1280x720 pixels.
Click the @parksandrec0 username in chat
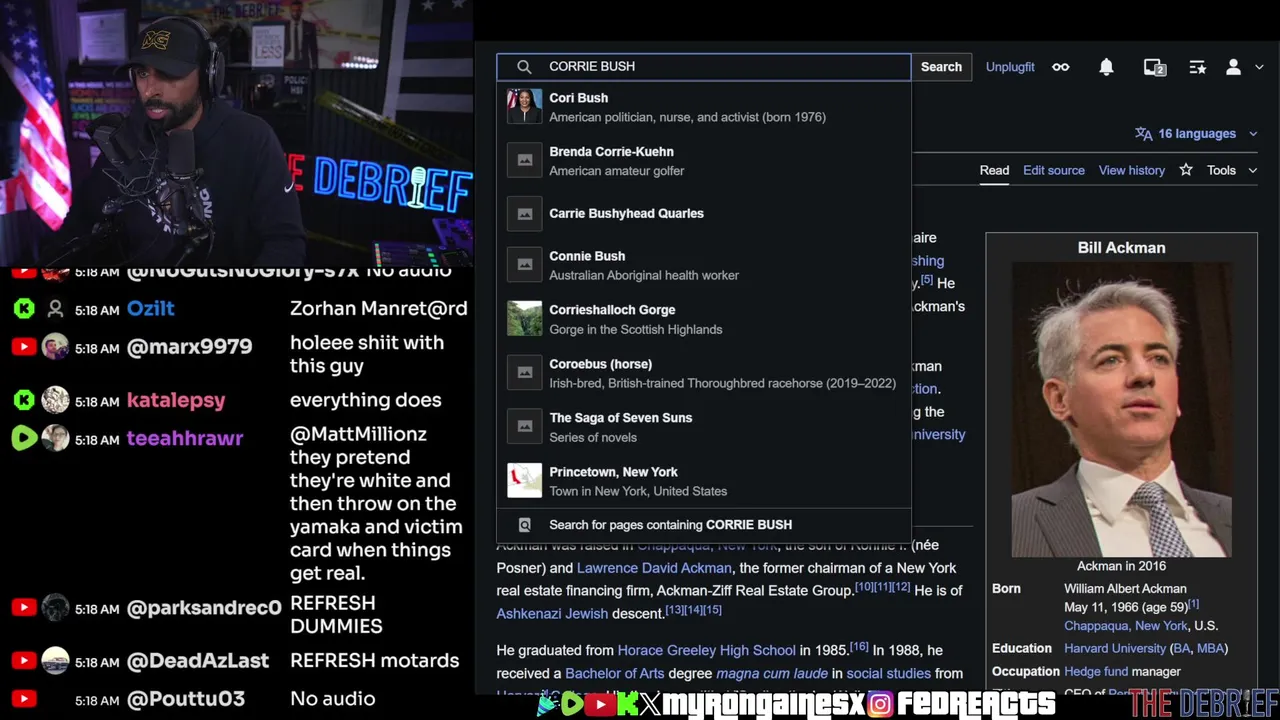pyautogui.click(x=204, y=608)
